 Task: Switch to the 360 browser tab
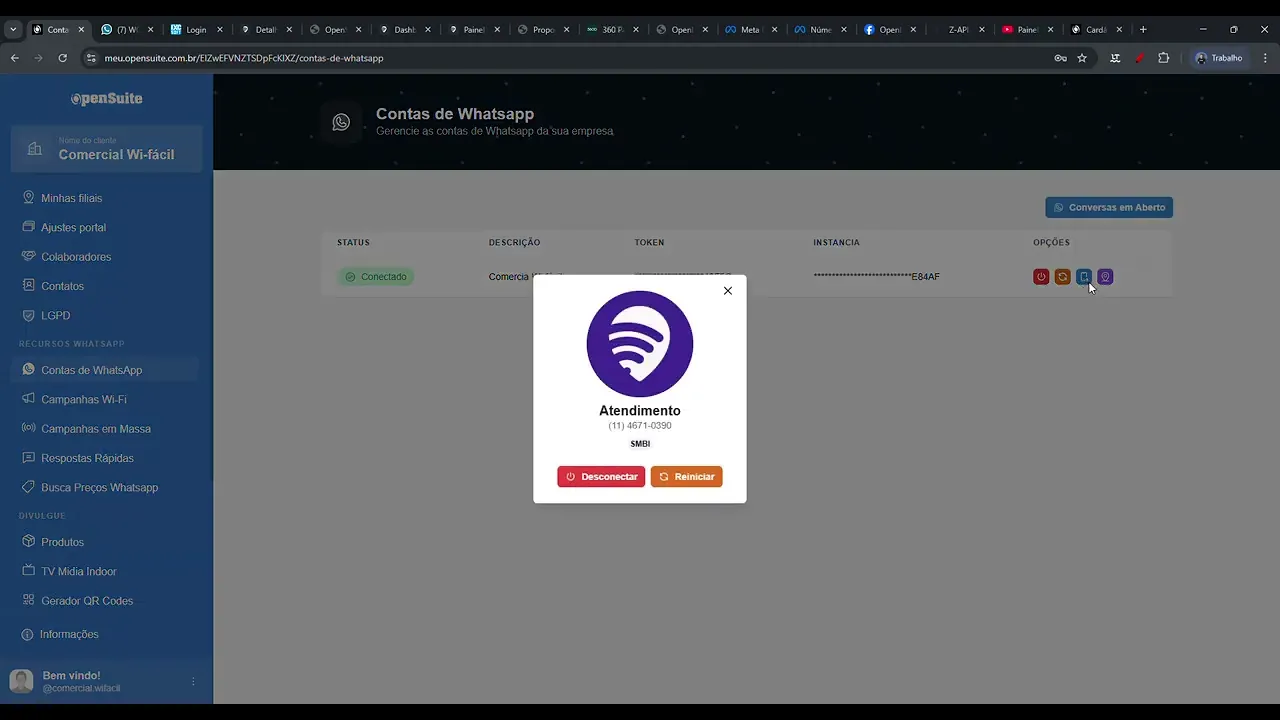click(x=612, y=30)
